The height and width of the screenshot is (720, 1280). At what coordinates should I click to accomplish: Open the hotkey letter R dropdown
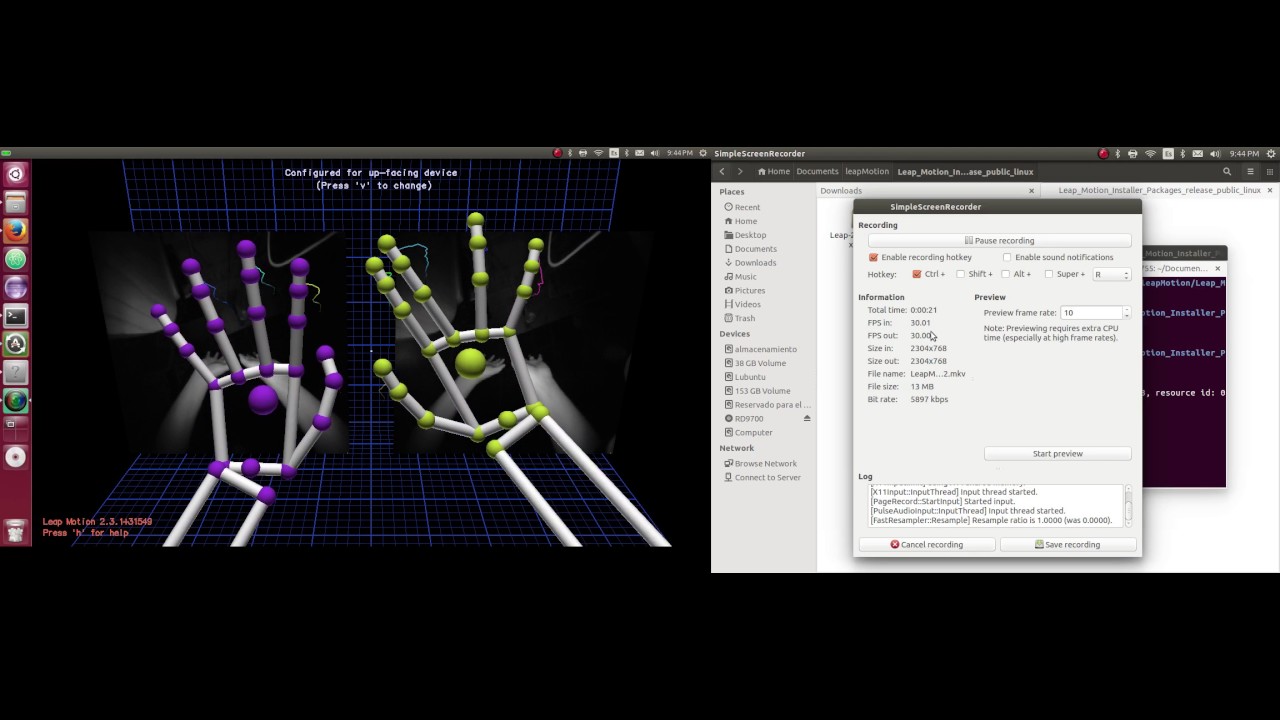pyautogui.click(x=1112, y=274)
